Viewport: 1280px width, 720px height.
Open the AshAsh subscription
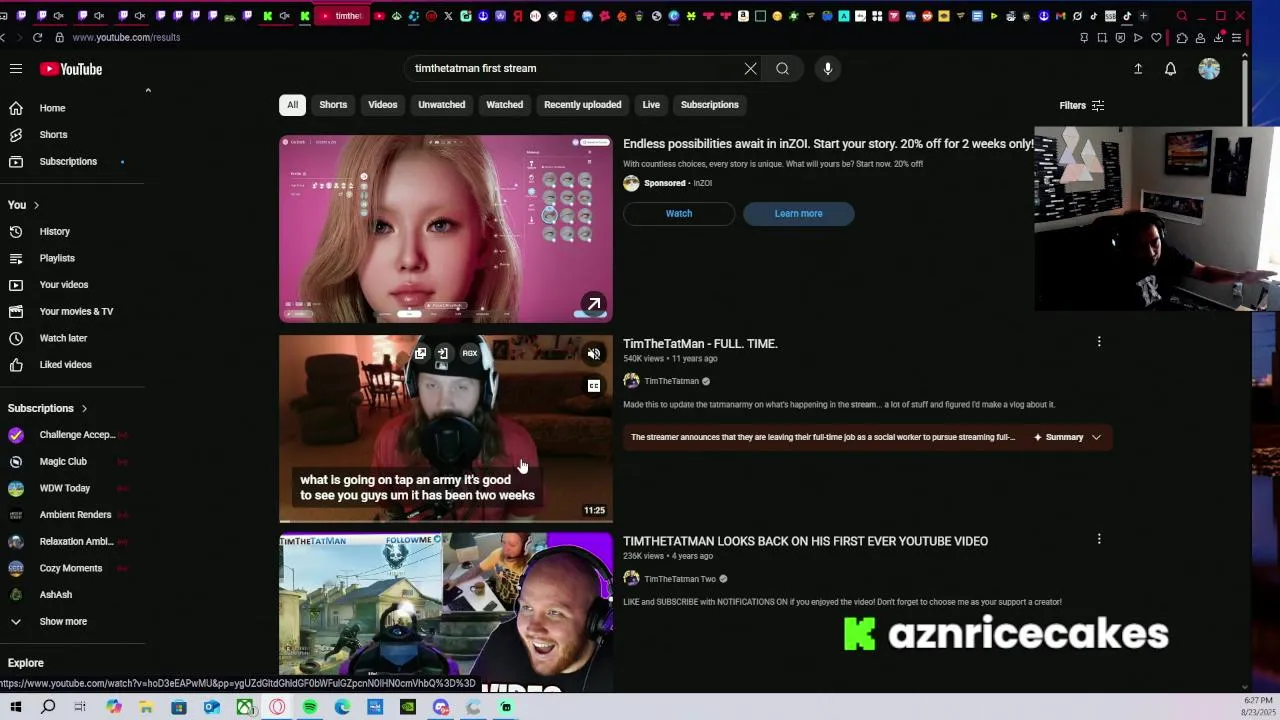coord(55,595)
